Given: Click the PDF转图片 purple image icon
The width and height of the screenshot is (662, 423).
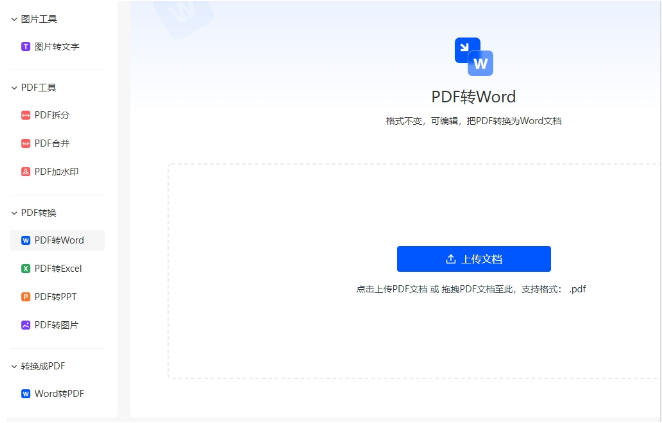Looking at the screenshot, I should click(x=26, y=325).
